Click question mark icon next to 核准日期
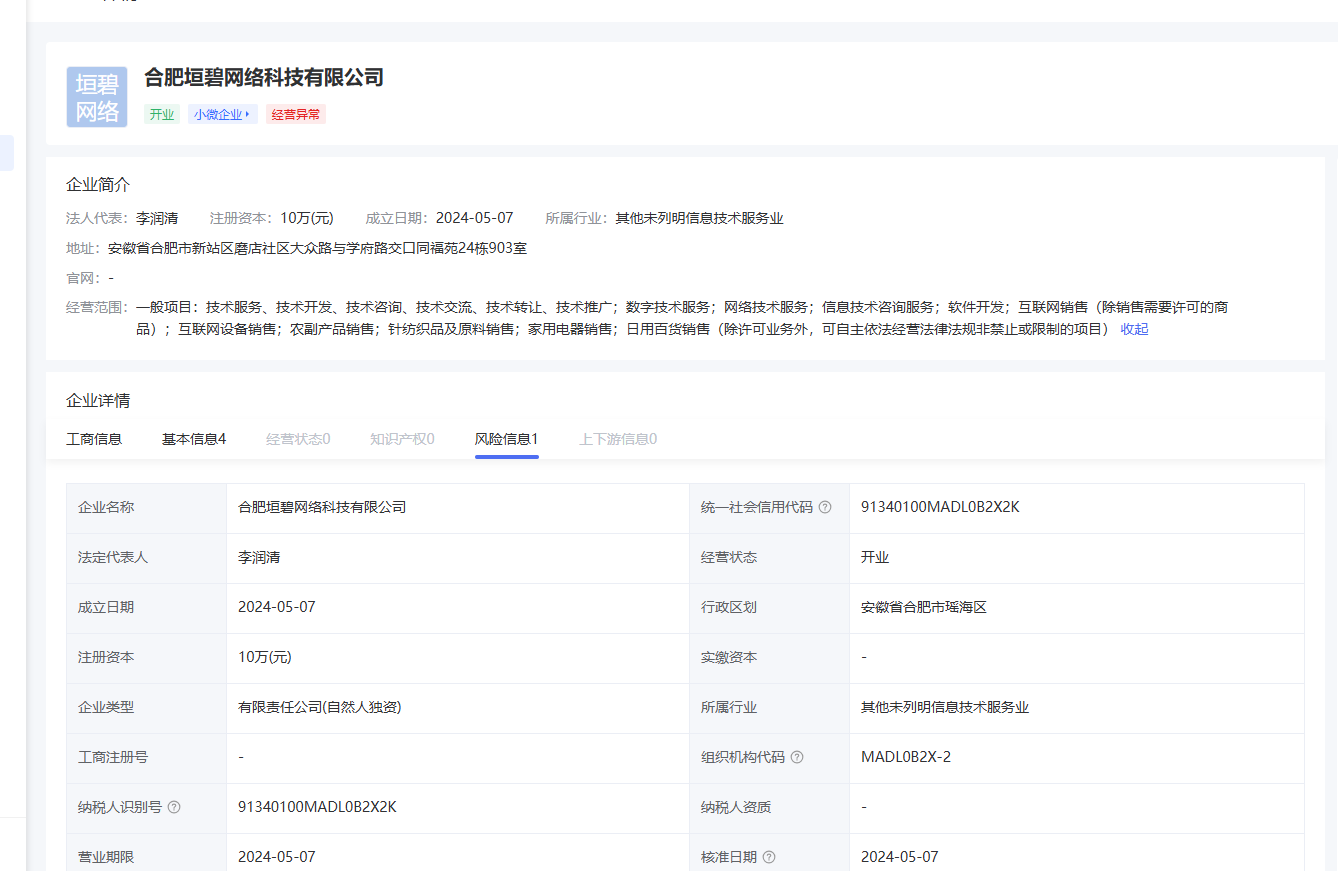 coord(767,857)
